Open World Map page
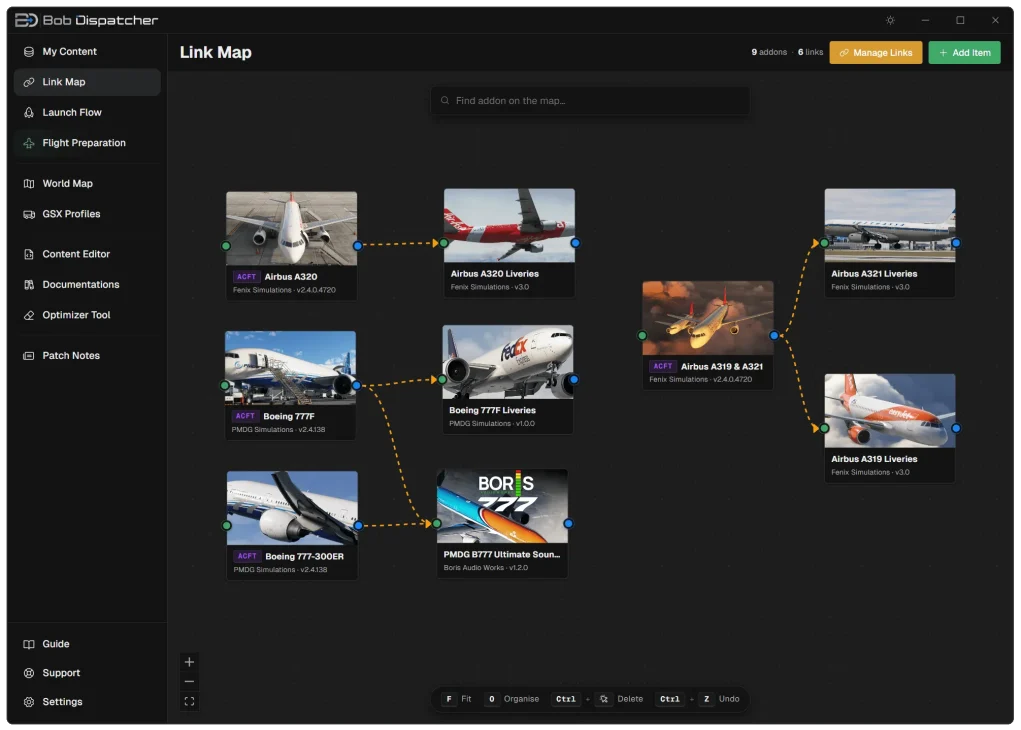 pyautogui.click(x=87, y=184)
